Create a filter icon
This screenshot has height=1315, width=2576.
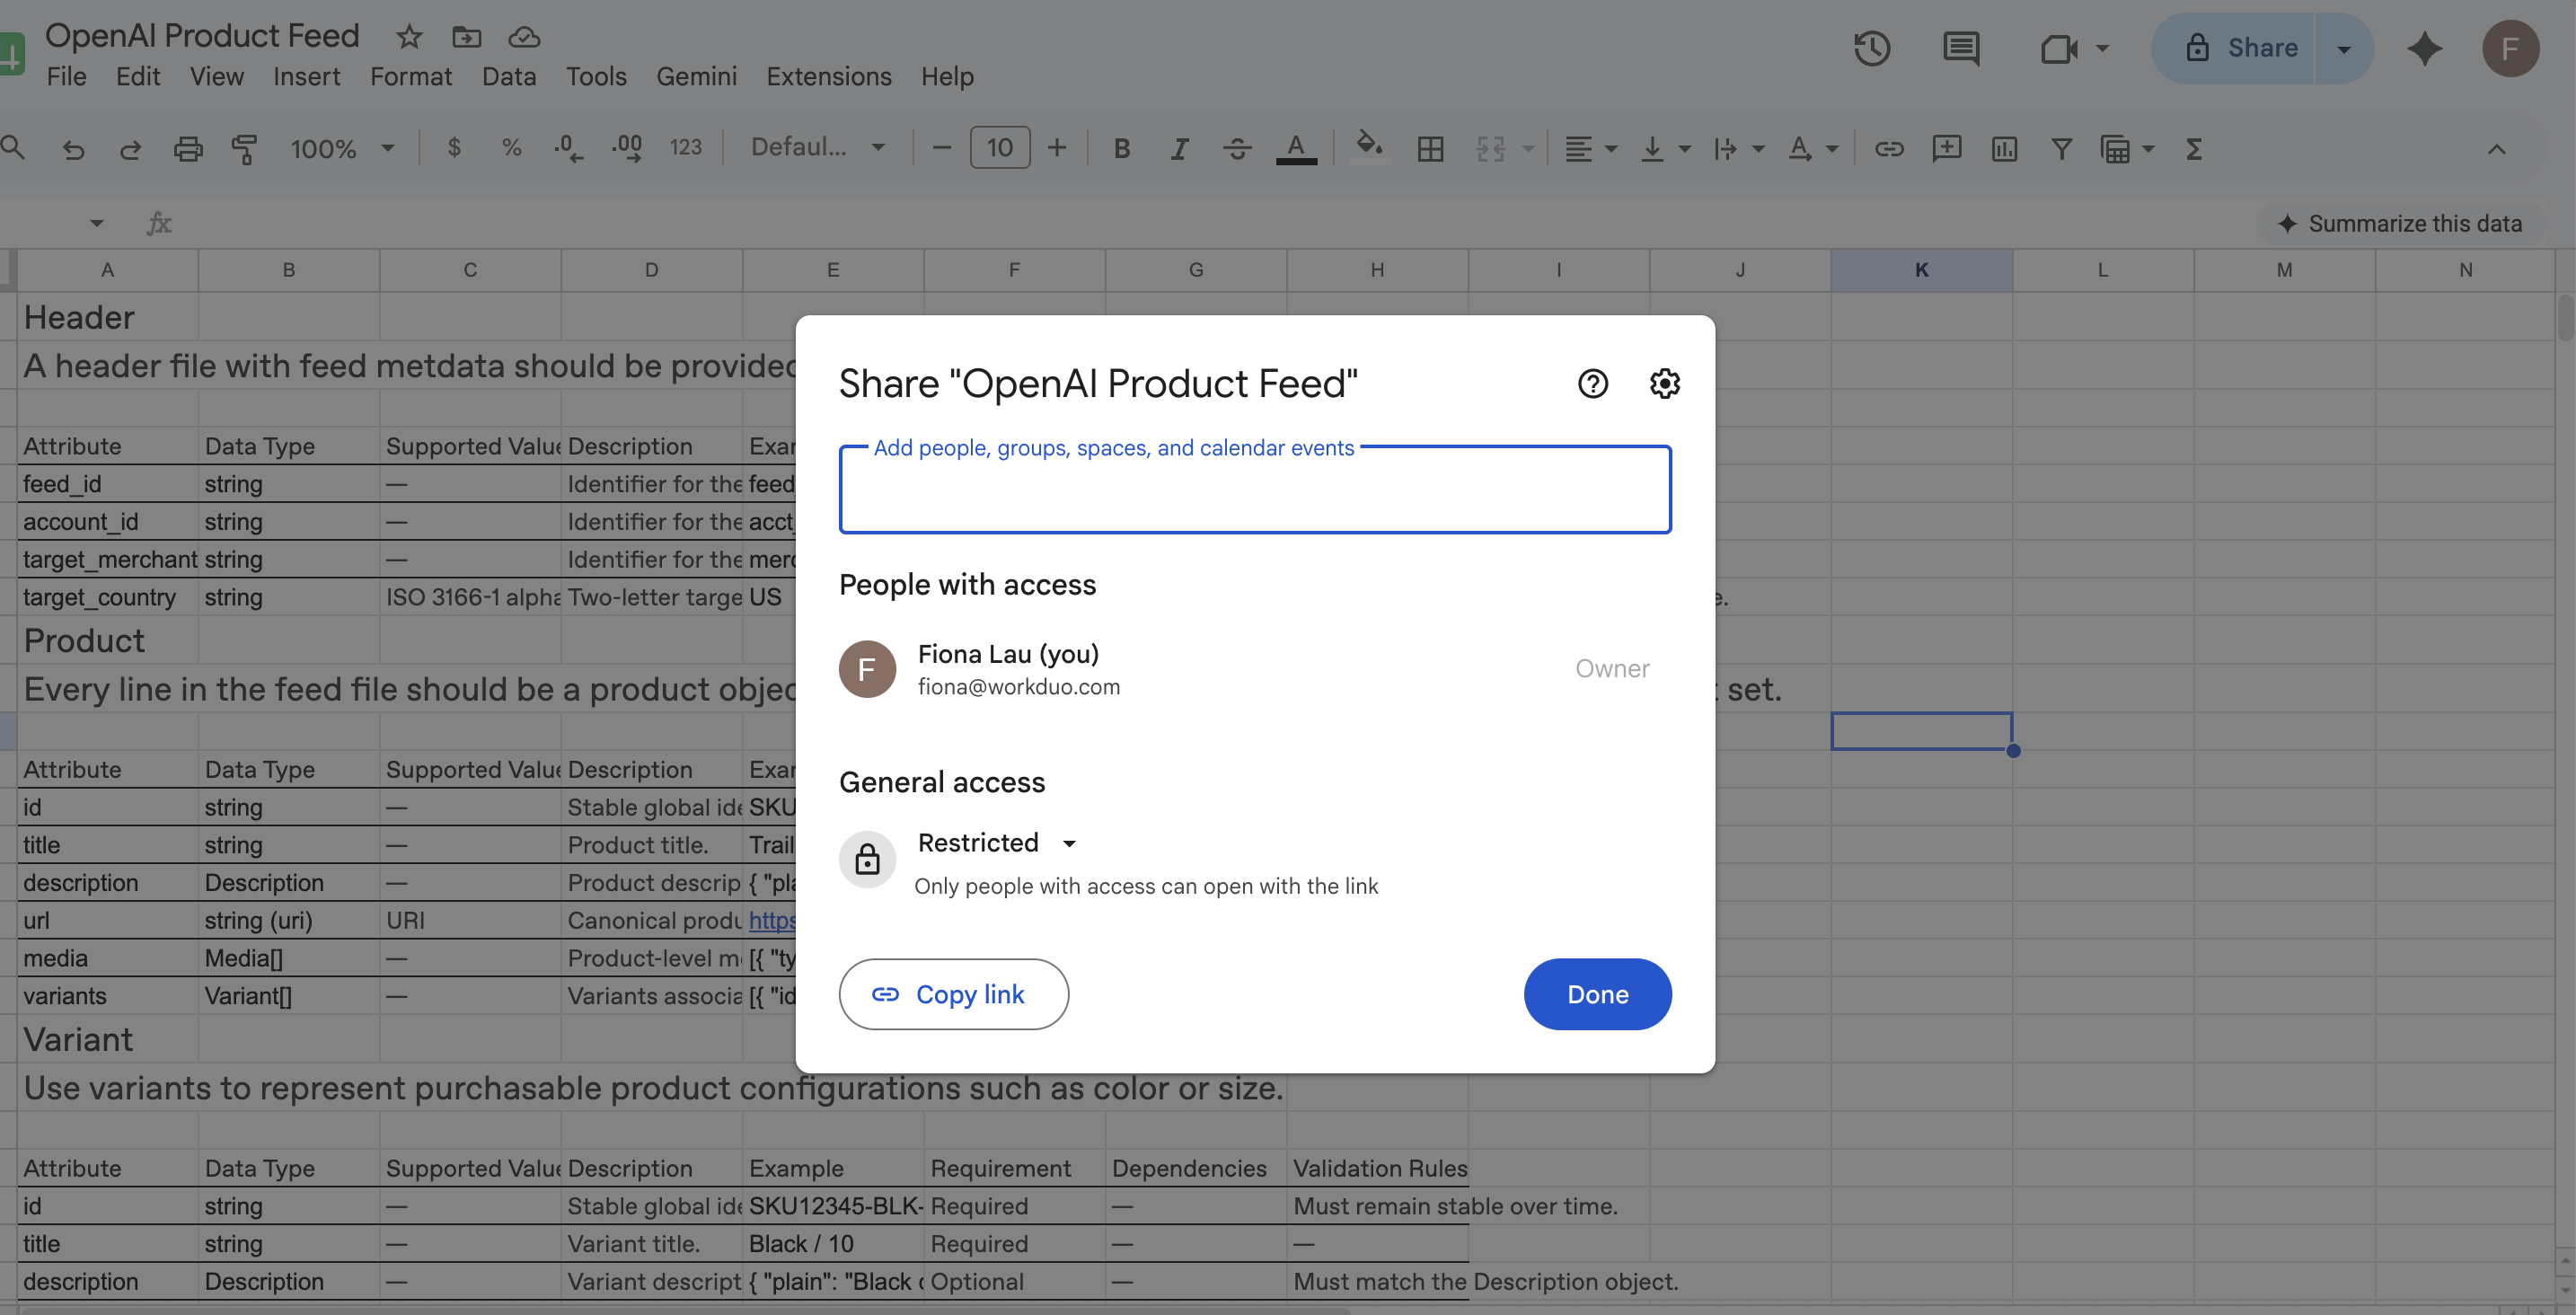point(2061,149)
